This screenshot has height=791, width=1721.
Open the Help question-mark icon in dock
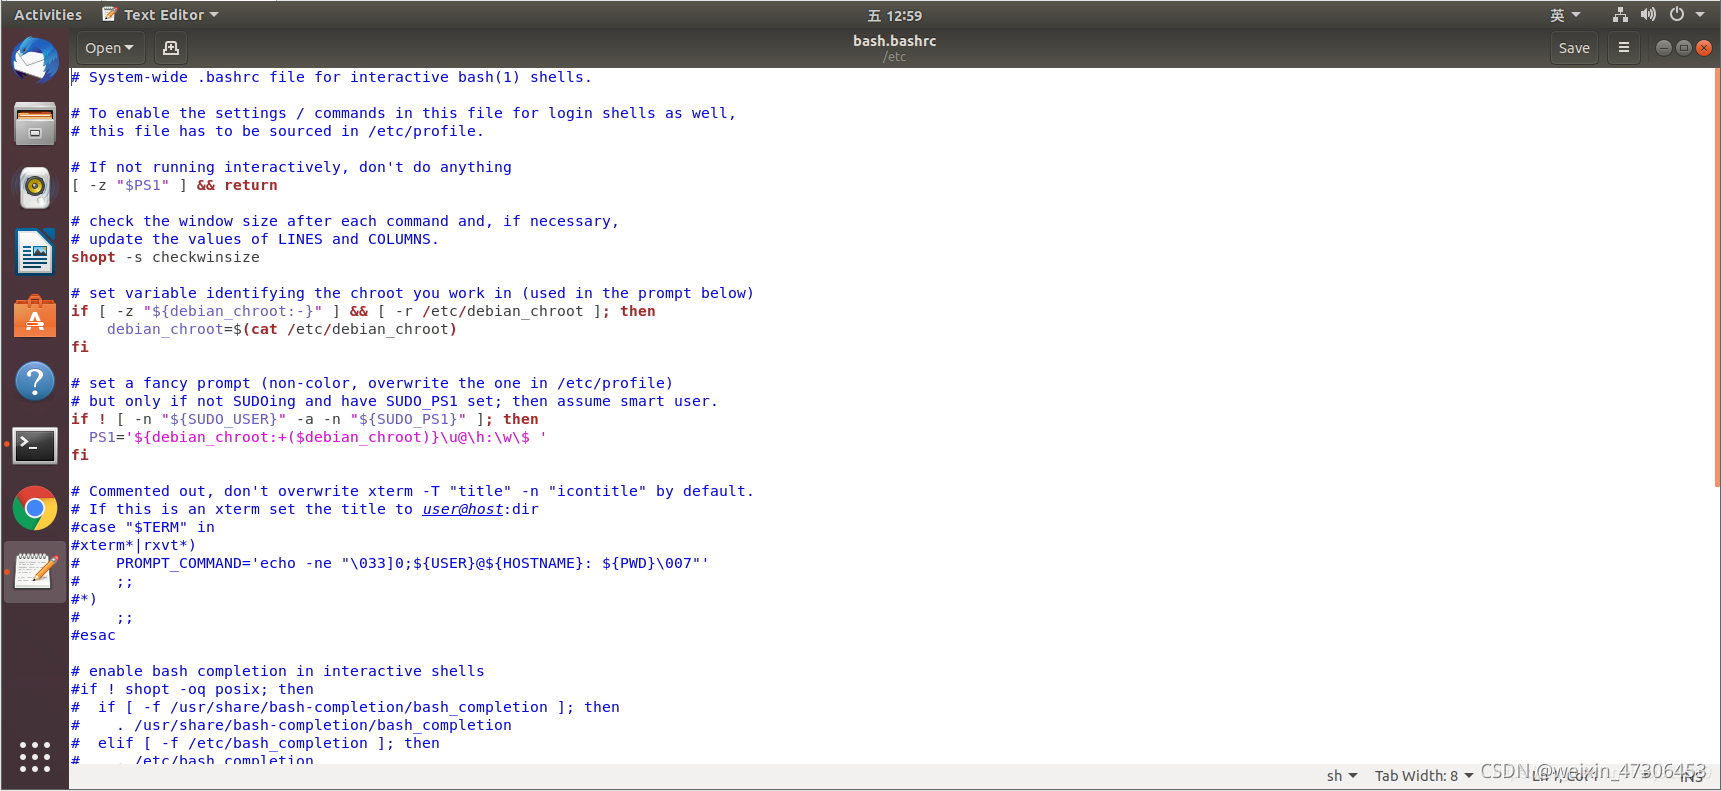point(35,381)
